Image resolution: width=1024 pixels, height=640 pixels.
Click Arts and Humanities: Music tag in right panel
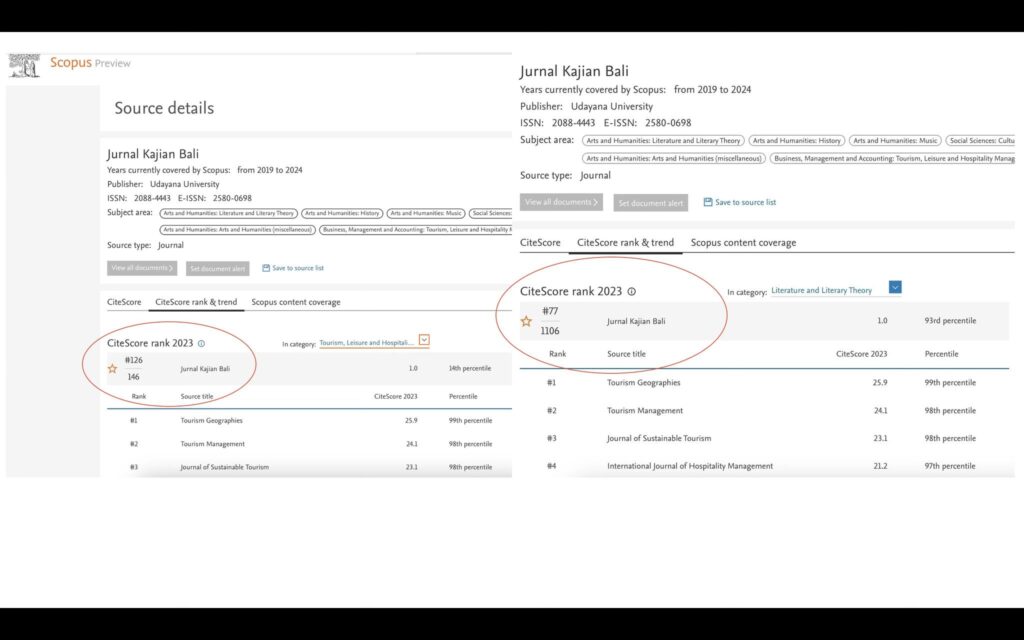[x=895, y=140]
